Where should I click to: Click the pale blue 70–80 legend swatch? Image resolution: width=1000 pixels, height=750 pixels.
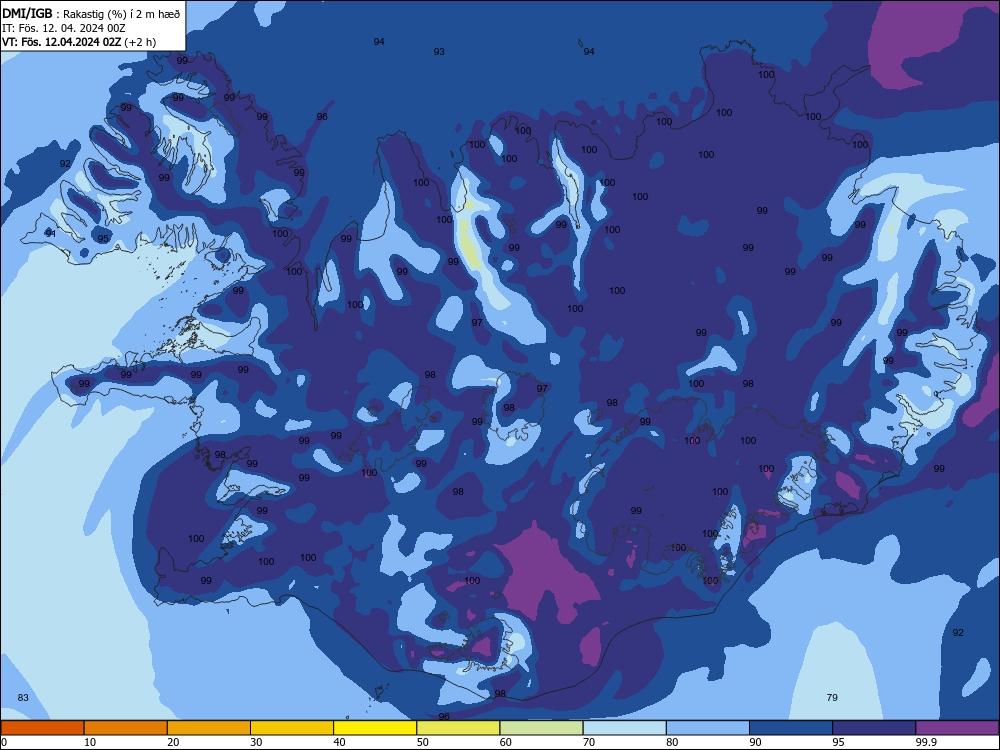pos(625,728)
